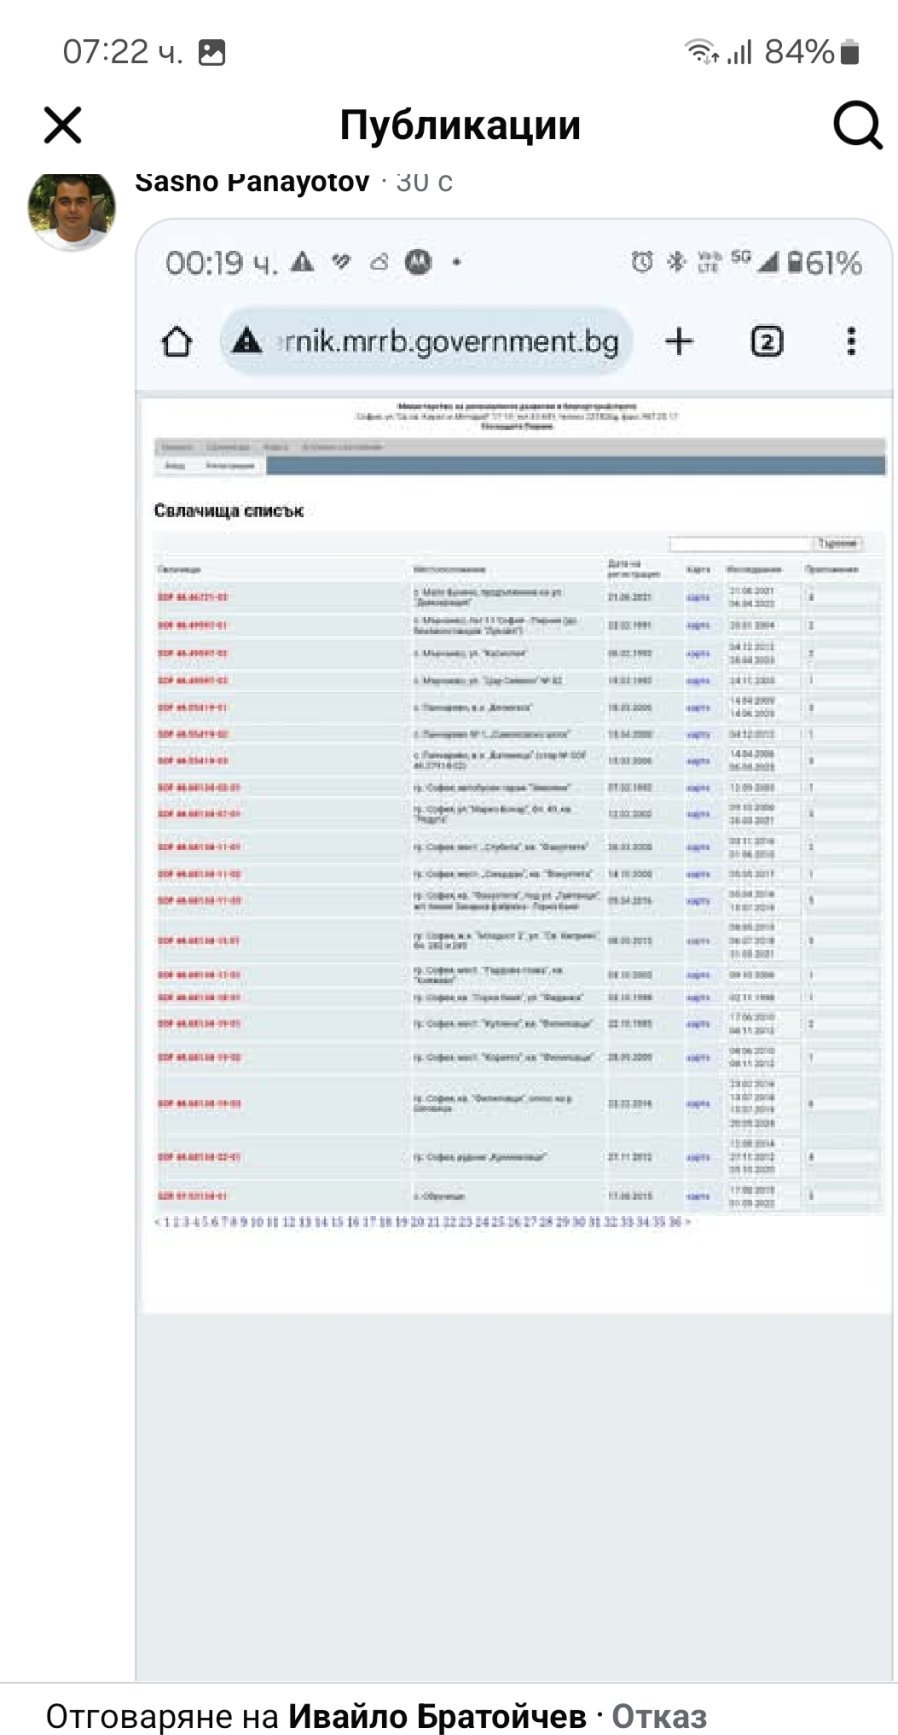Tap the Sasho Panayotov author name

coord(252,182)
